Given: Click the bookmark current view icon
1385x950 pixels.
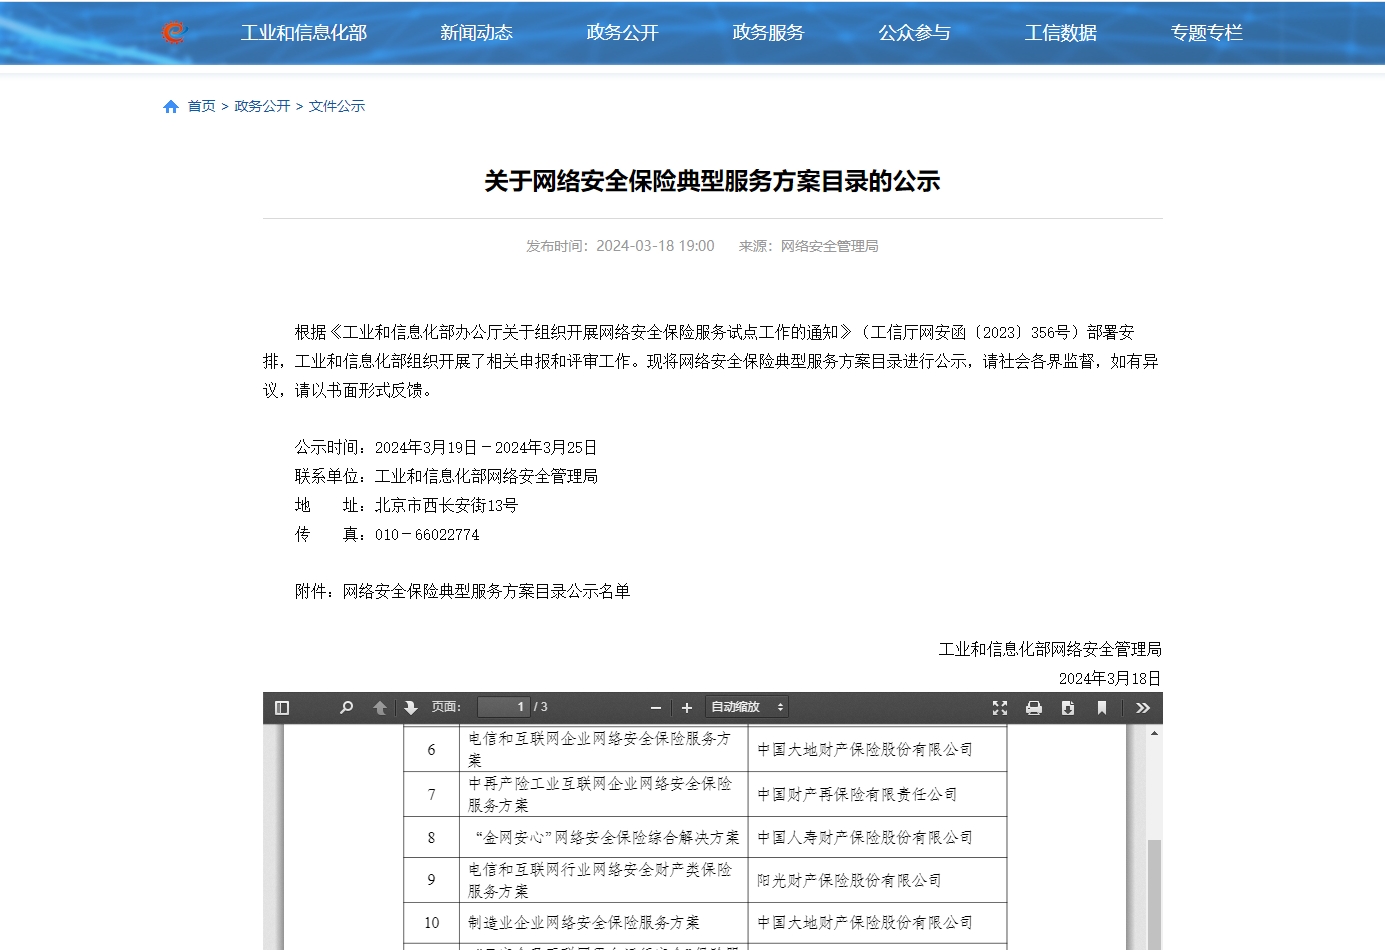Looking at the screenshot, I should pos(1102,708).
